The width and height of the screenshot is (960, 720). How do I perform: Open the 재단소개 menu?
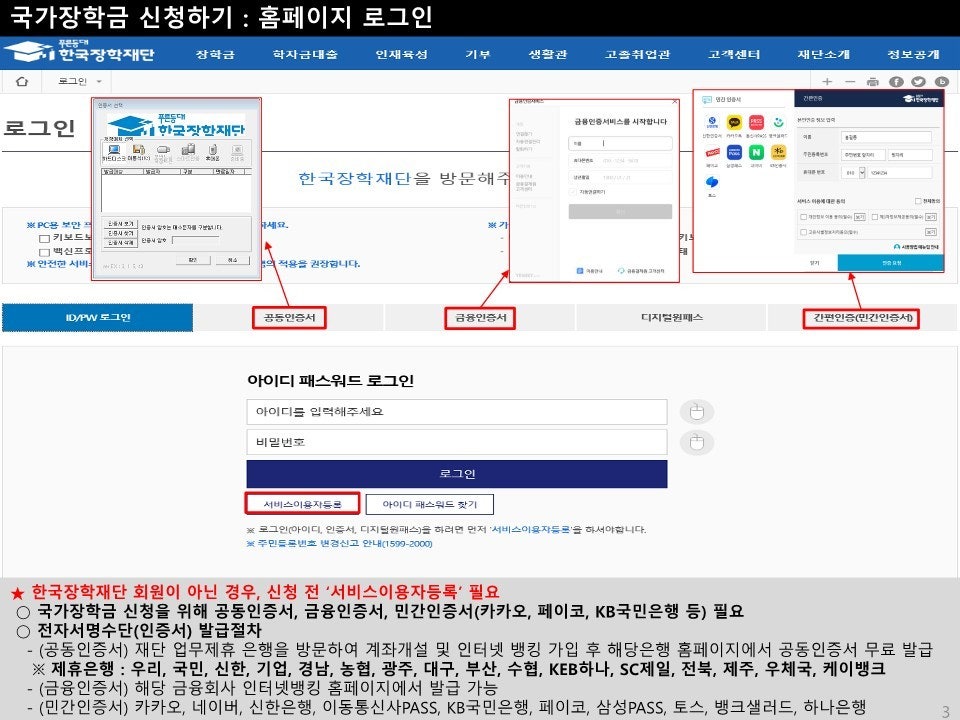pyautogui.click(x=823, y=54)
